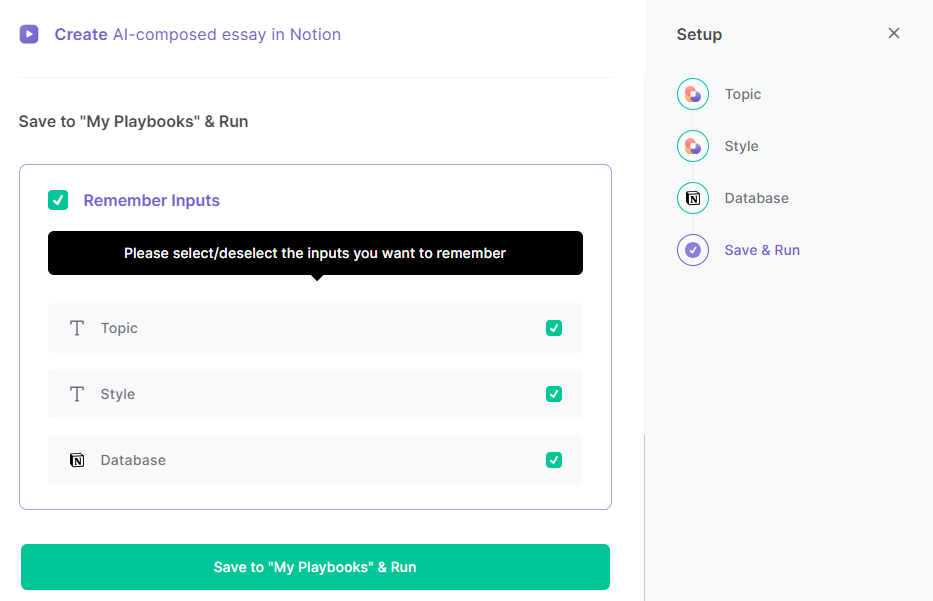Select the Style step icon in Setup sidebar
The height and width of the screenshot is (601, 933).
tap(693, 145)
